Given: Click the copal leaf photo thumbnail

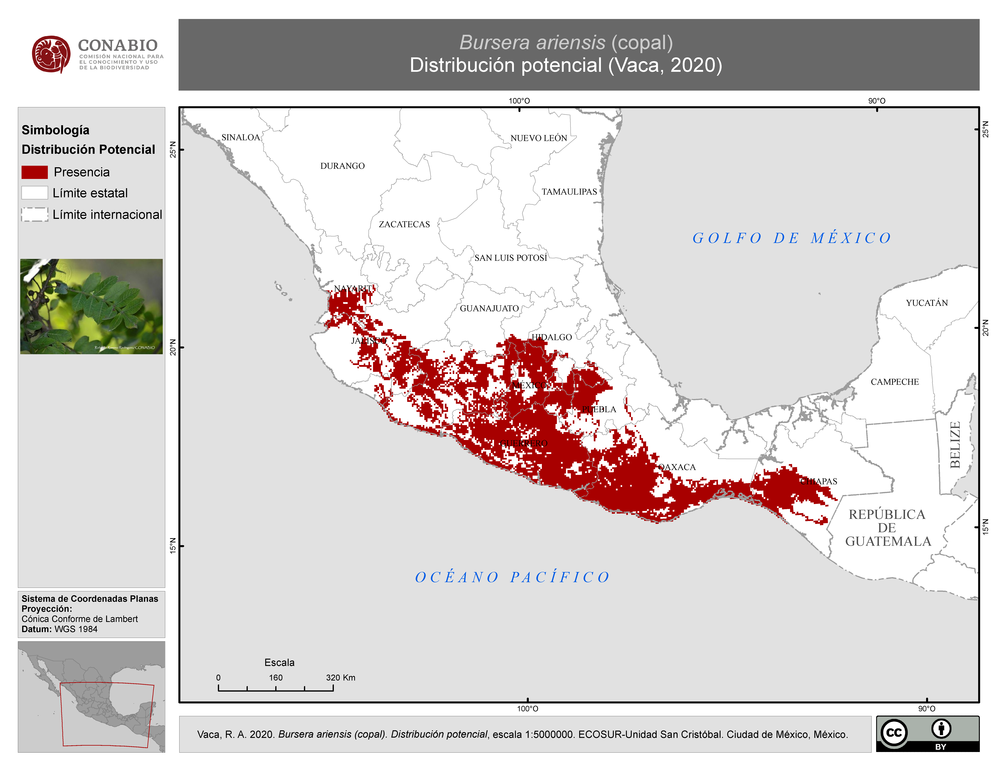Looking at the screenshot, I should (x=91, y=306).
